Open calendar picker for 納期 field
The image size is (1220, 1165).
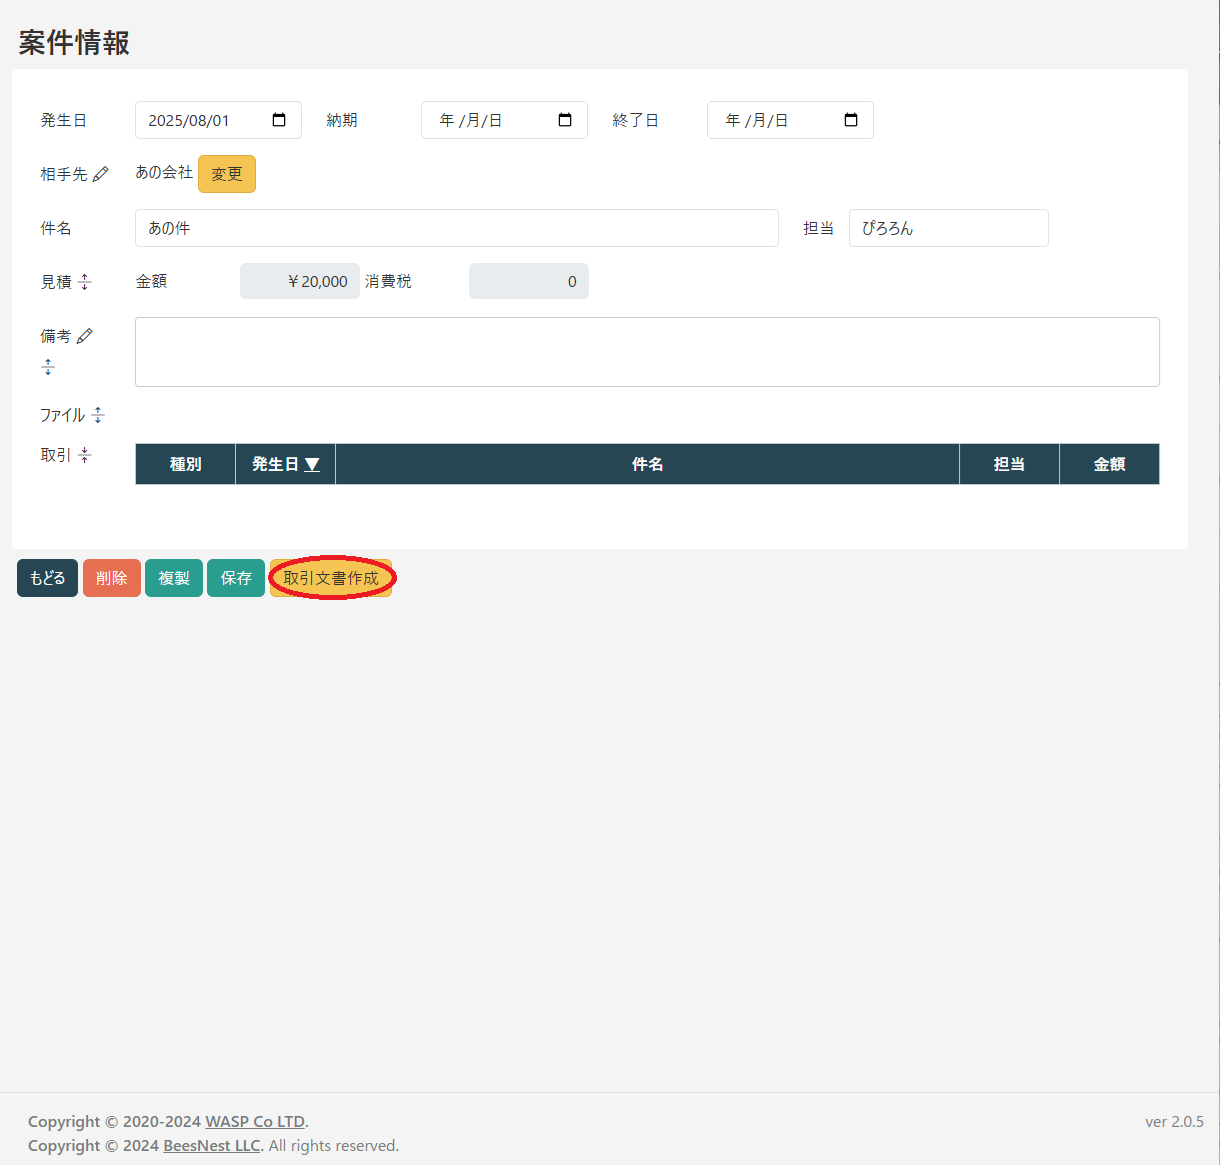pos(565,120)
